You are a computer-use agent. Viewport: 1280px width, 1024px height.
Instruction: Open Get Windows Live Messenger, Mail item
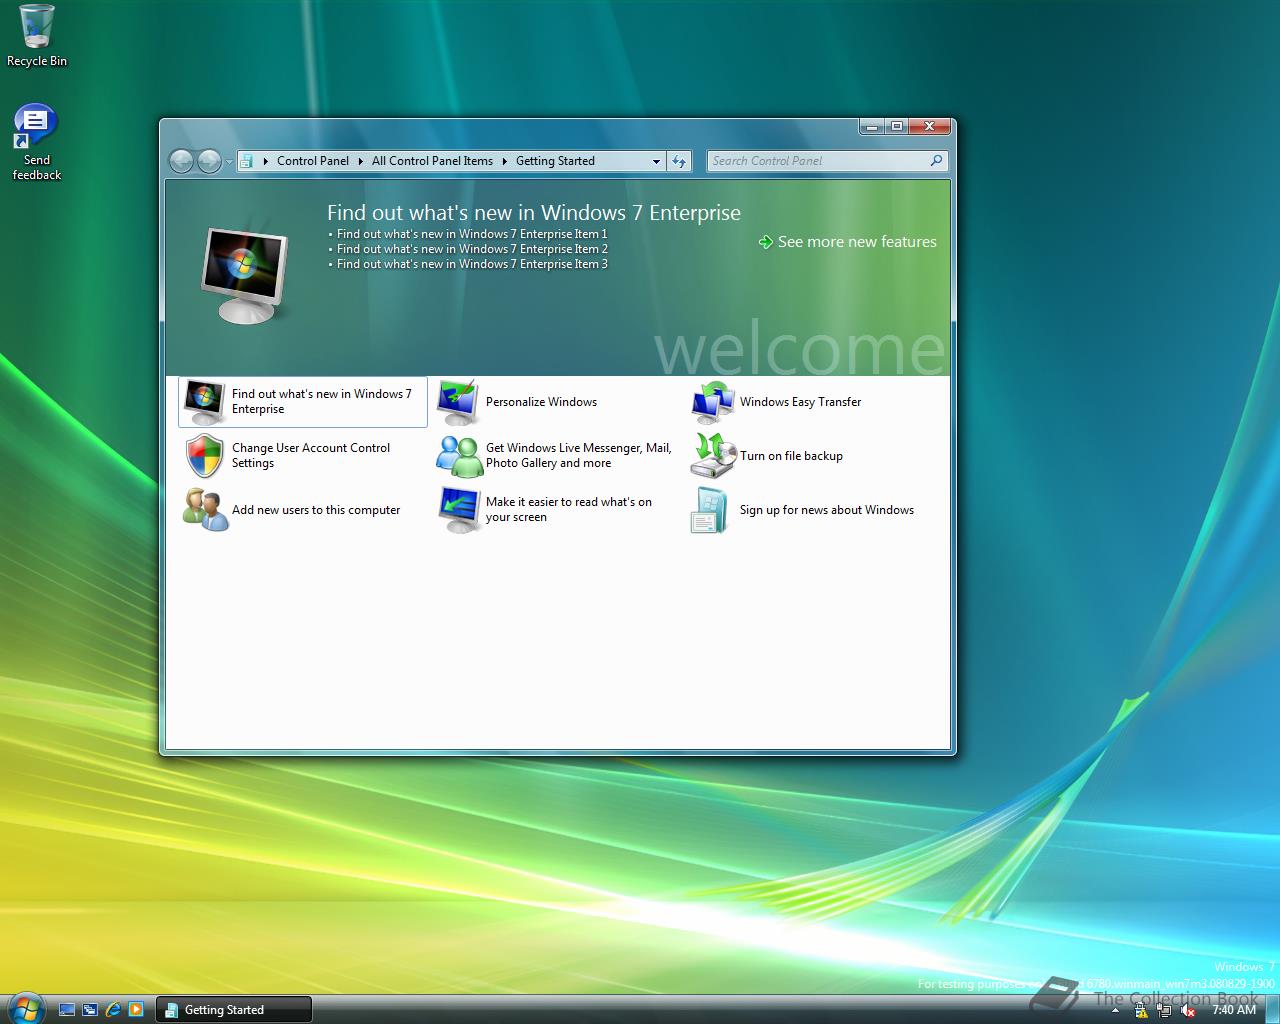click(556, 456)
